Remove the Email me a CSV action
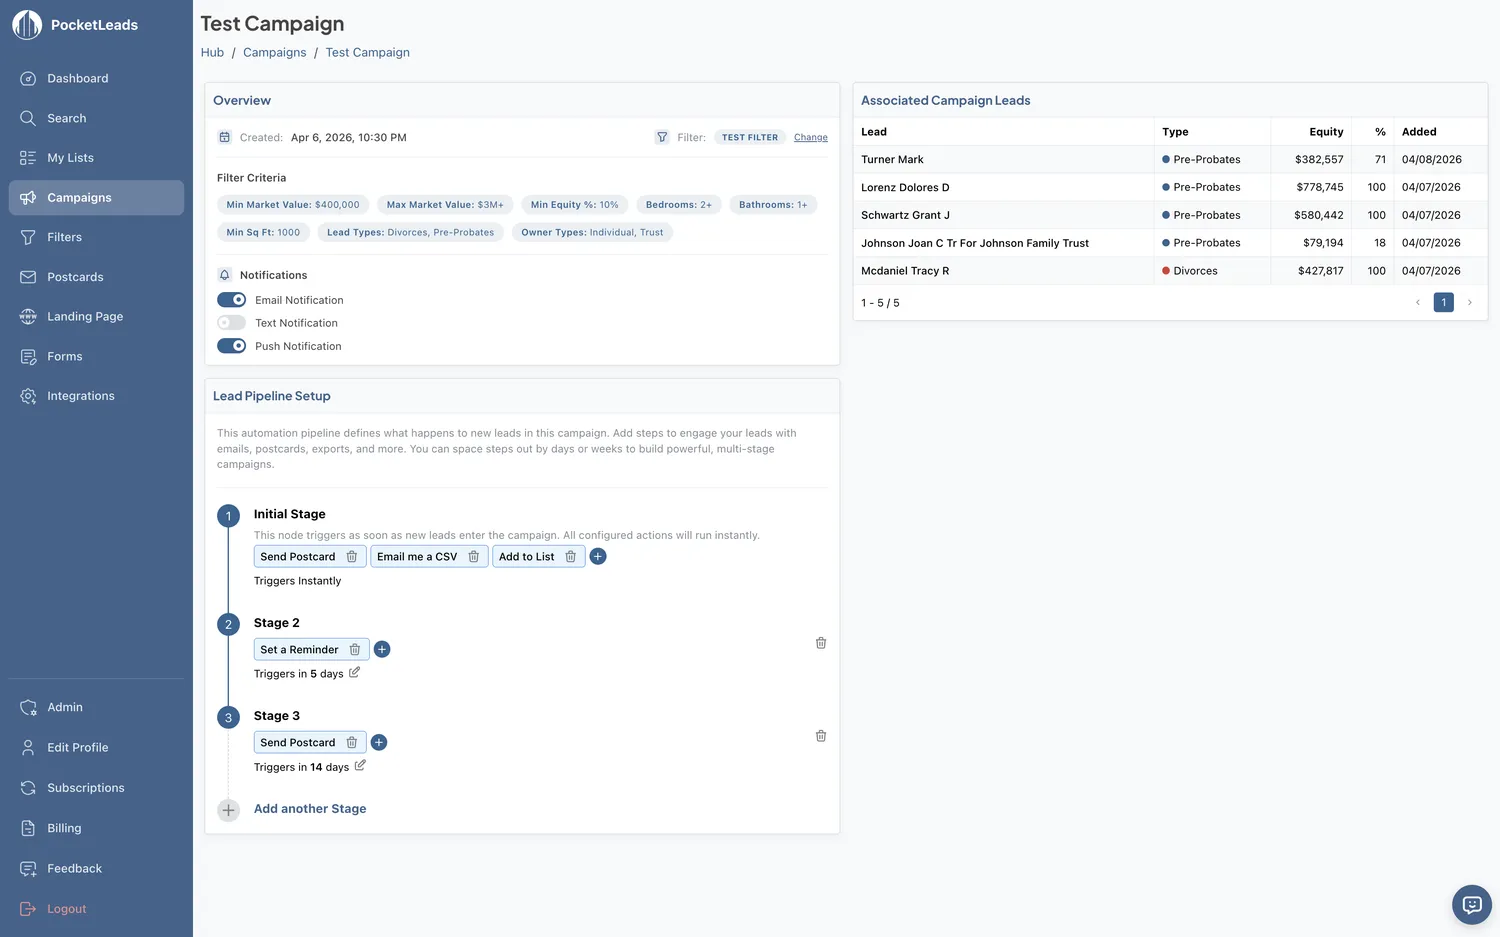Image resolution: width=1500 pixels, height=937 pixels. 474,557
